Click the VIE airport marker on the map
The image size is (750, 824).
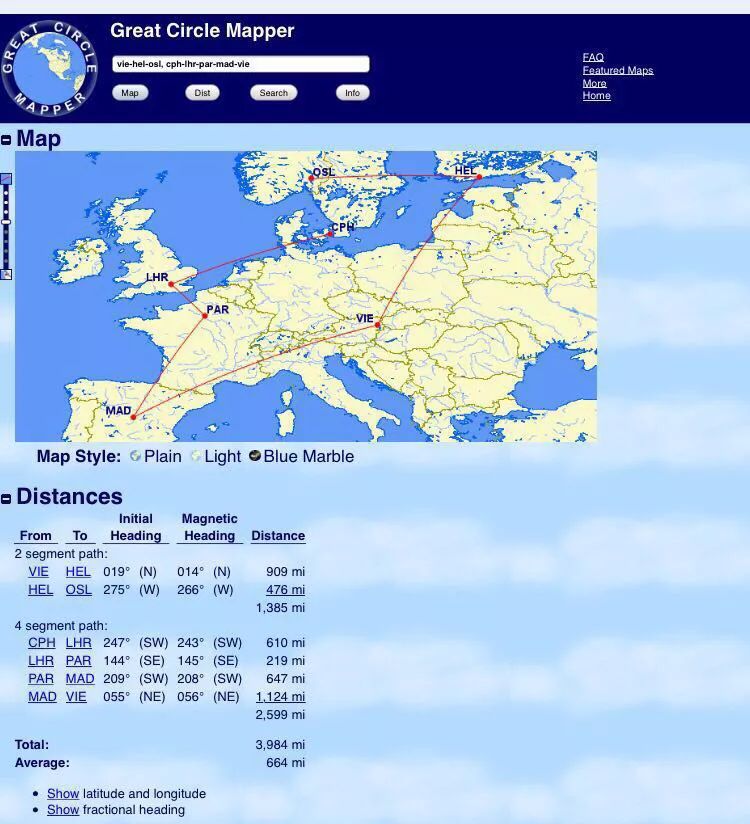378,325
